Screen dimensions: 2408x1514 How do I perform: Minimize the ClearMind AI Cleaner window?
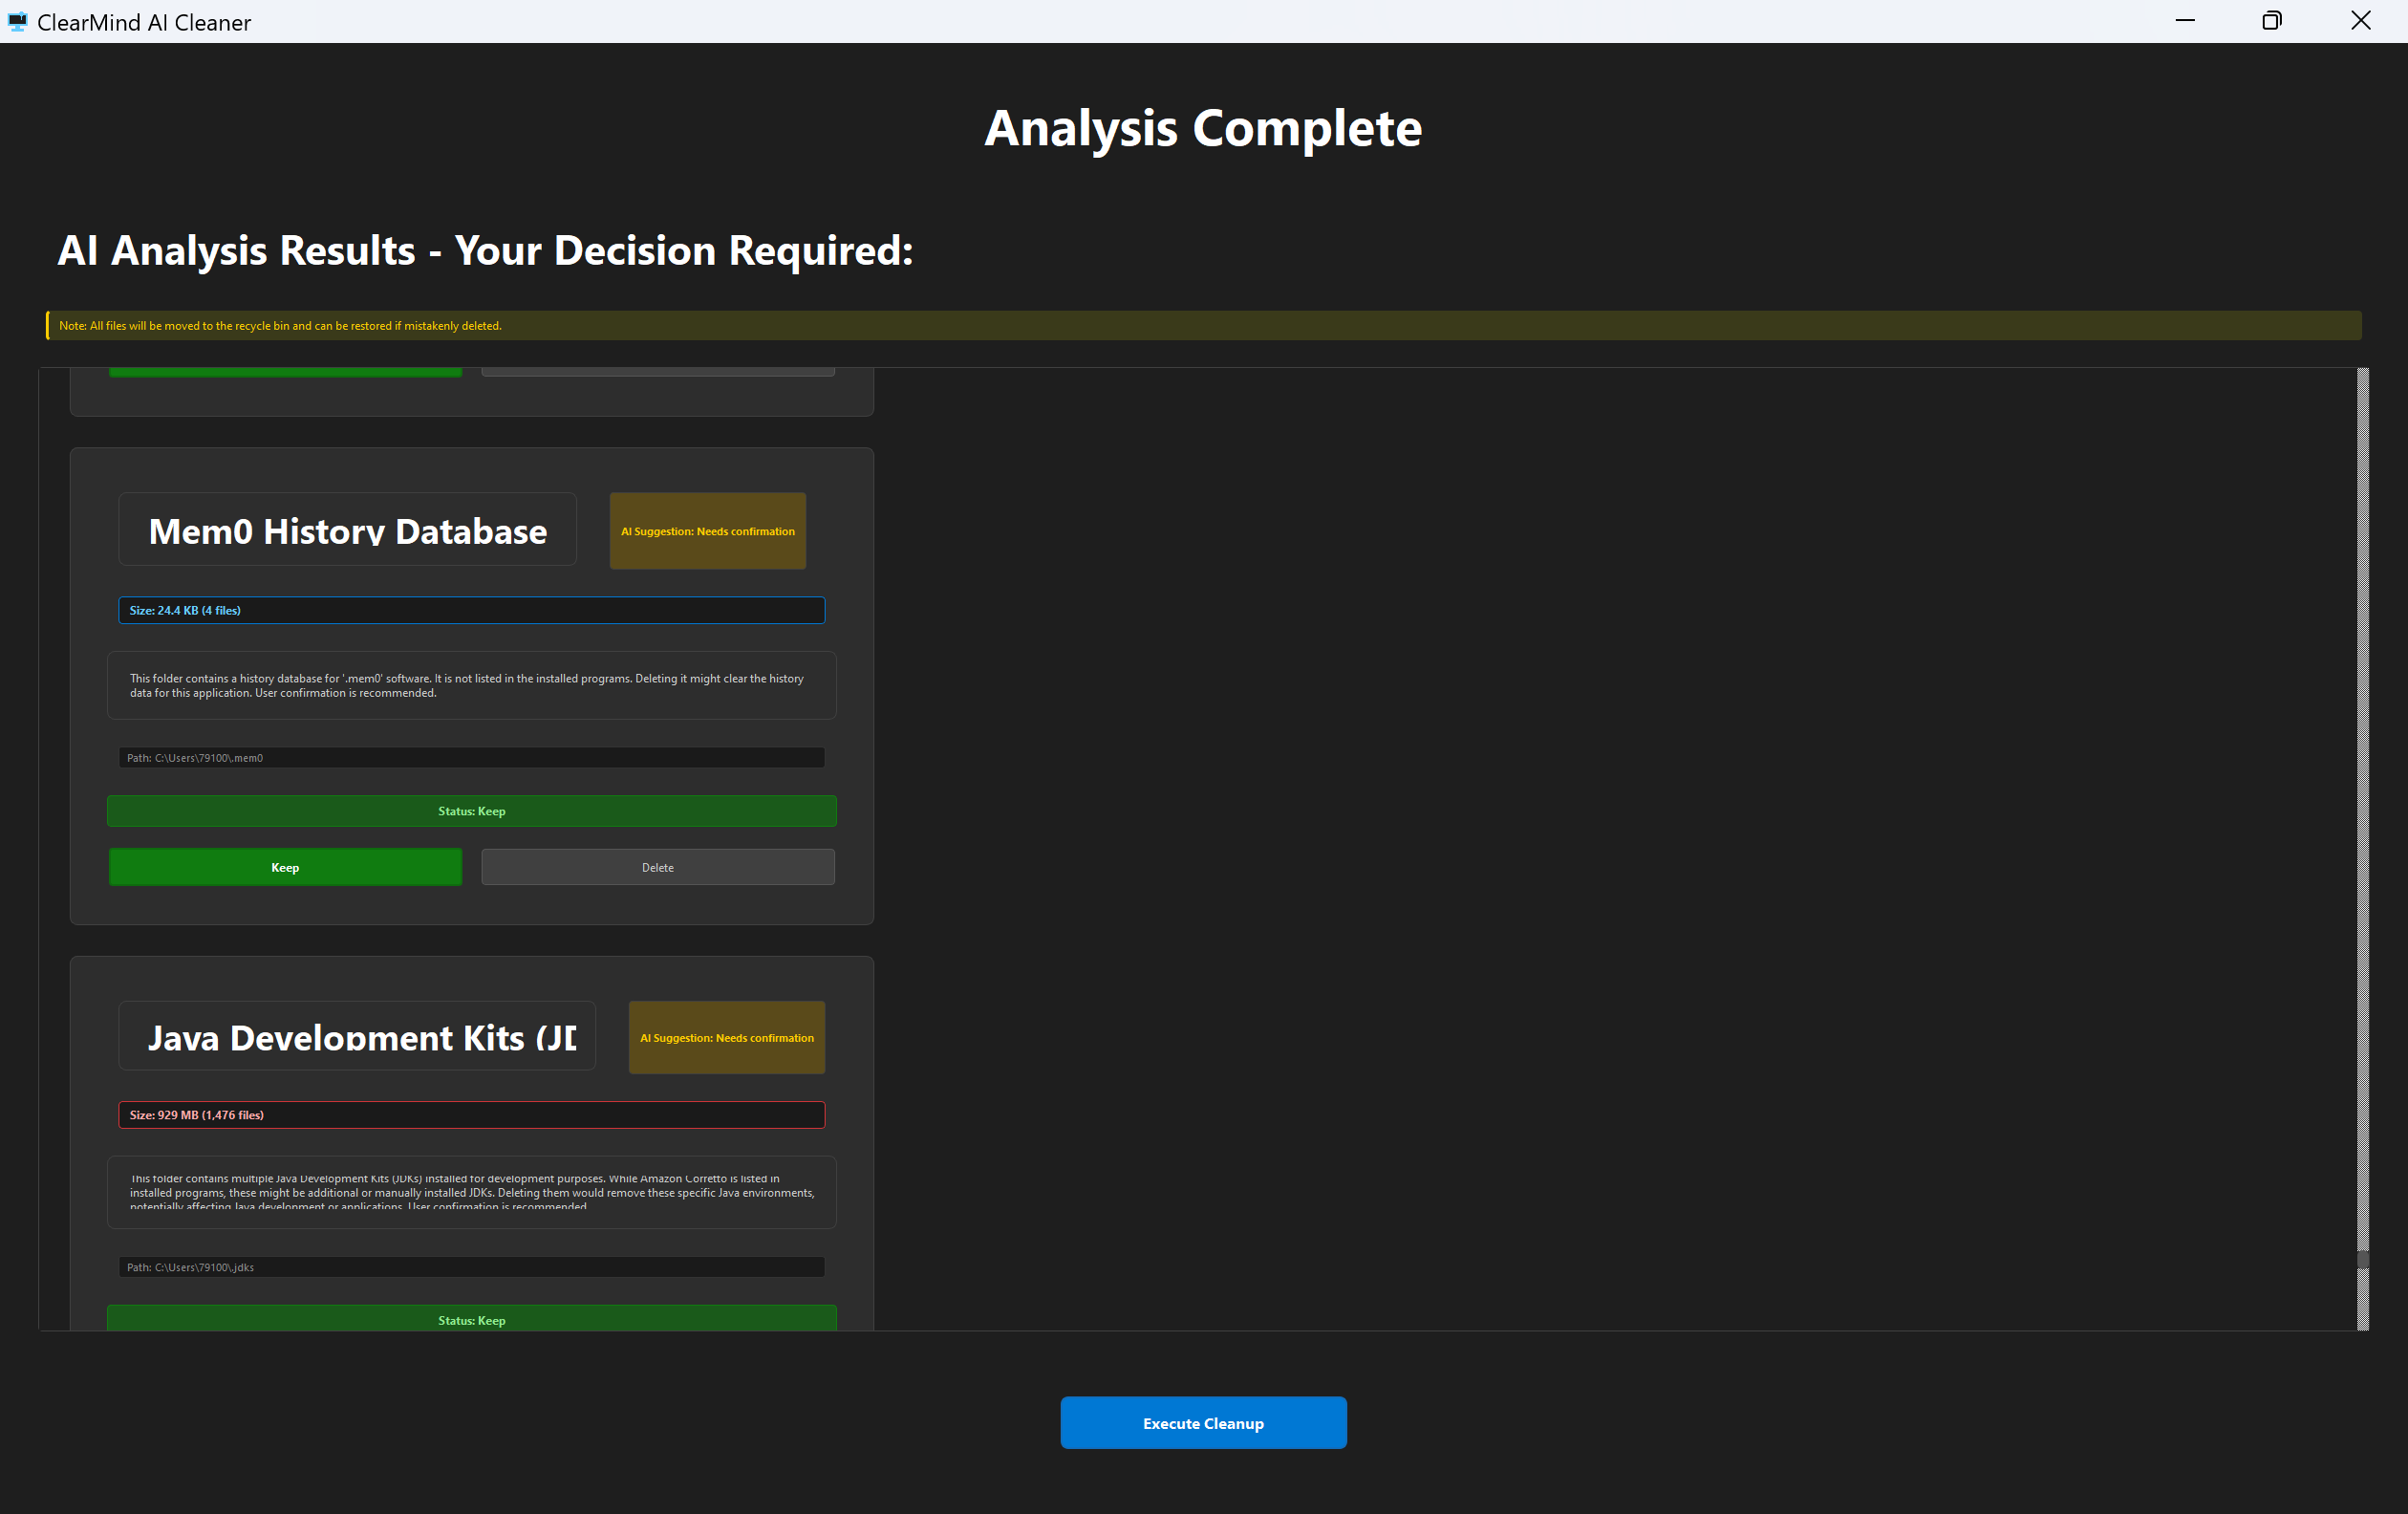tap(2185, 21)
